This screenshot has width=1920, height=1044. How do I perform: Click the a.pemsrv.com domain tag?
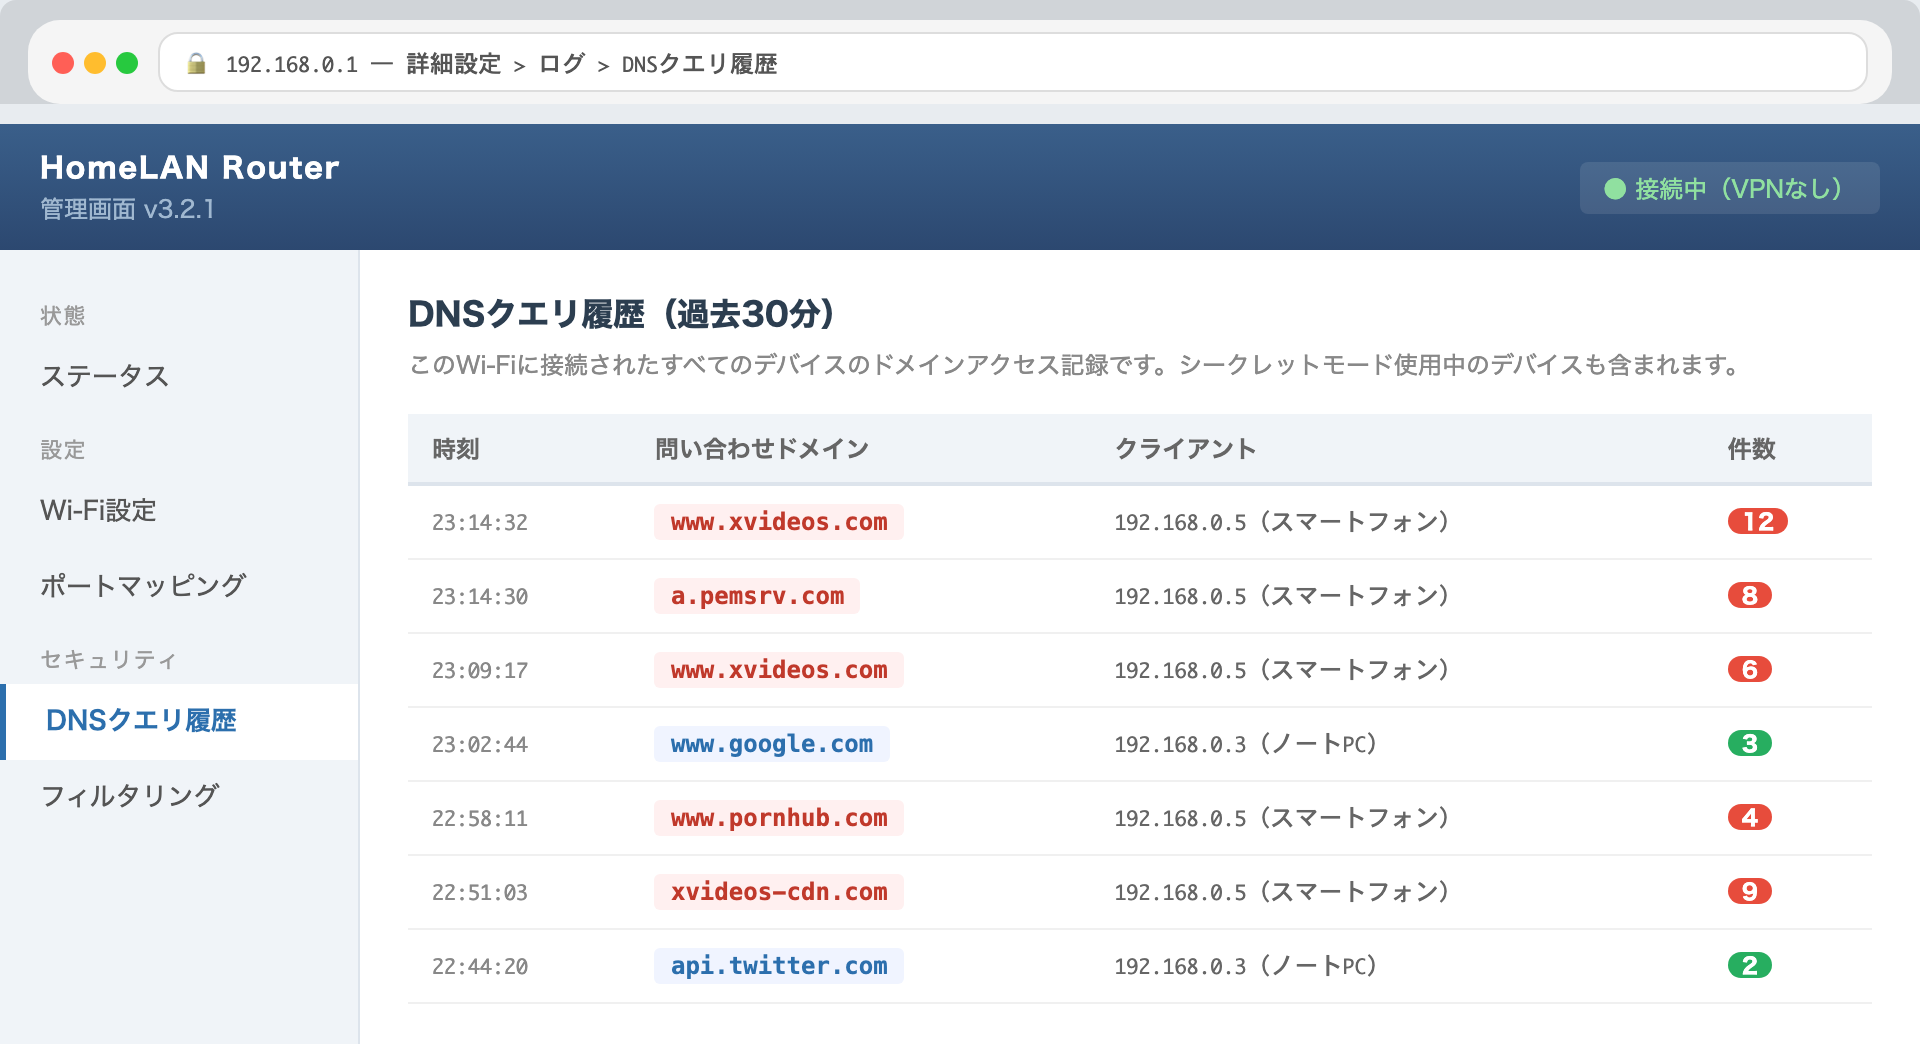pyautogui.click(x=757, y=596)
